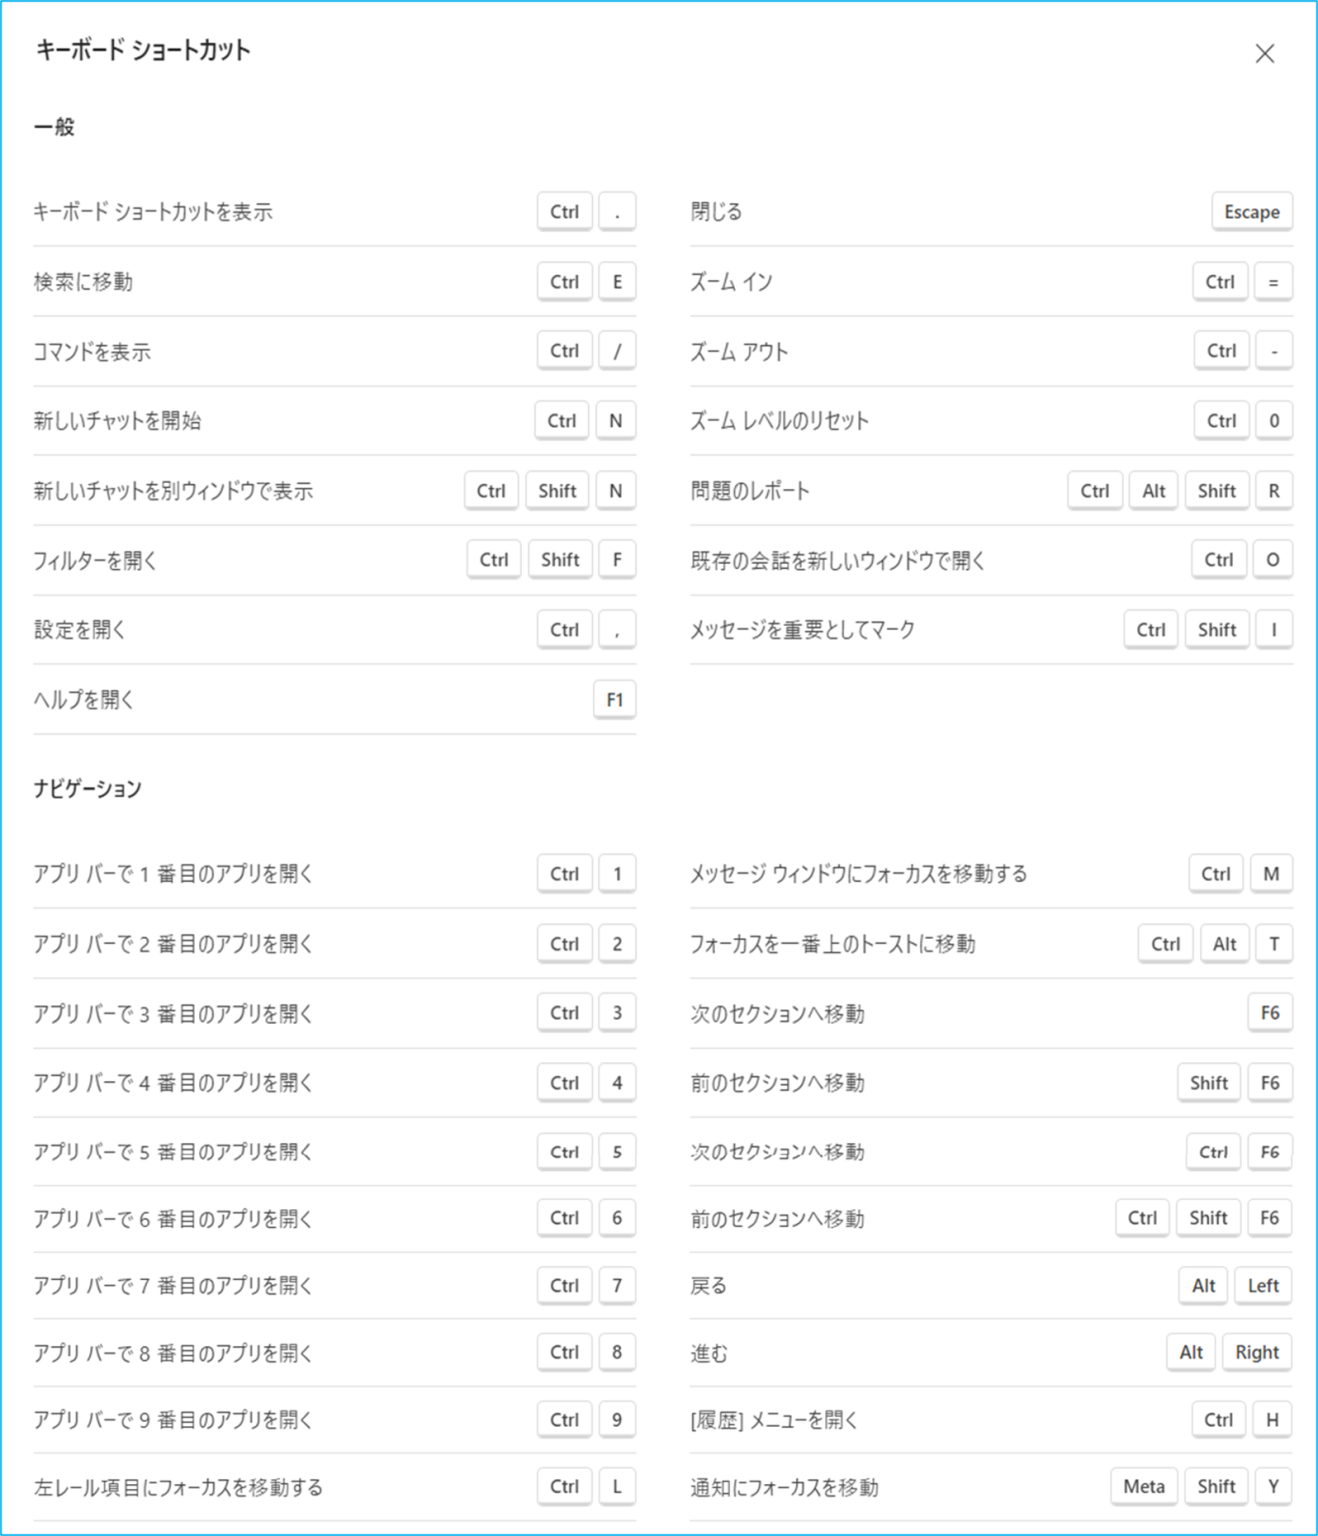Click the [履歴] メニューを開く label
The width and height of the screenshot is (1318, 1536).
tap(773, 1420)
